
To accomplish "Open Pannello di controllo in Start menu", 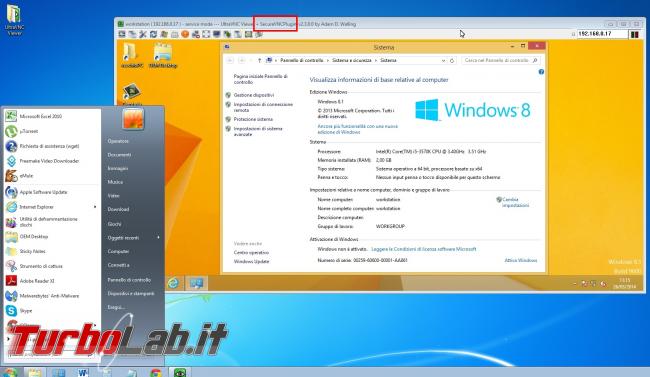I will point(129,280).
